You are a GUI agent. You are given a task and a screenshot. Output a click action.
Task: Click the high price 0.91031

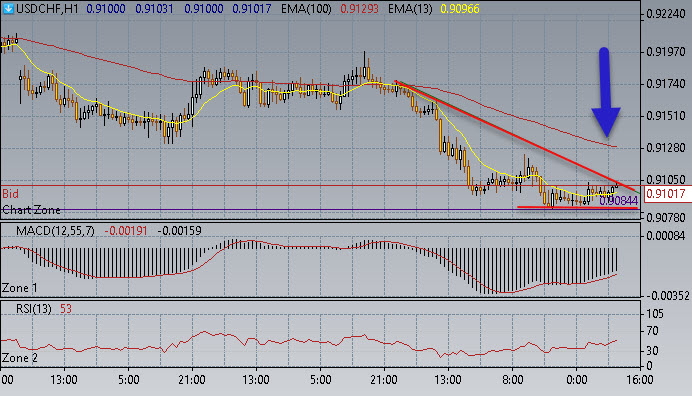(154, 9)
